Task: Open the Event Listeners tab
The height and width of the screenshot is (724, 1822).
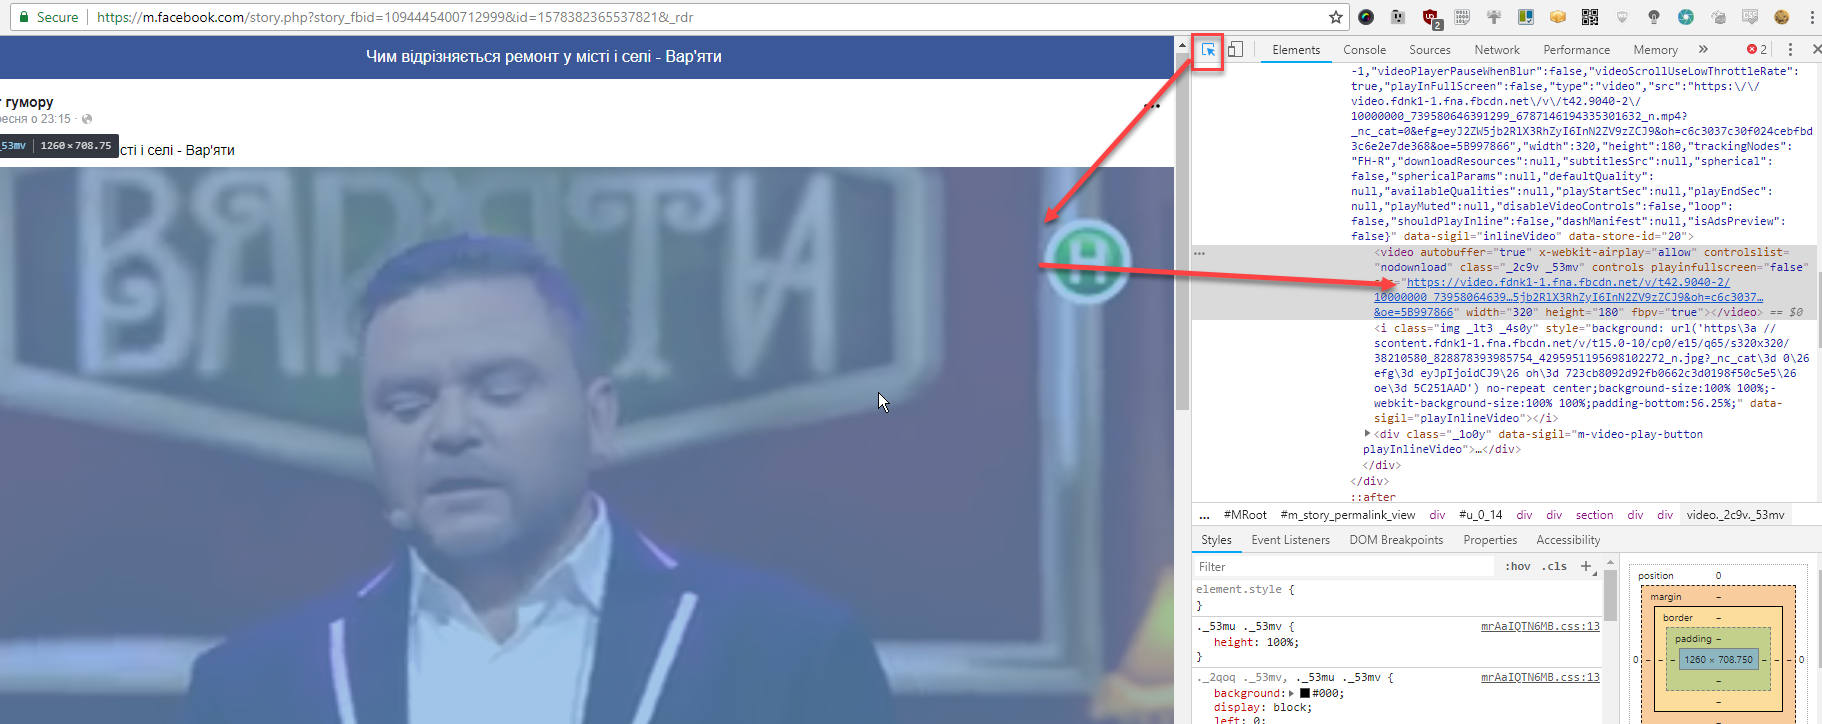Action: 1290,540
